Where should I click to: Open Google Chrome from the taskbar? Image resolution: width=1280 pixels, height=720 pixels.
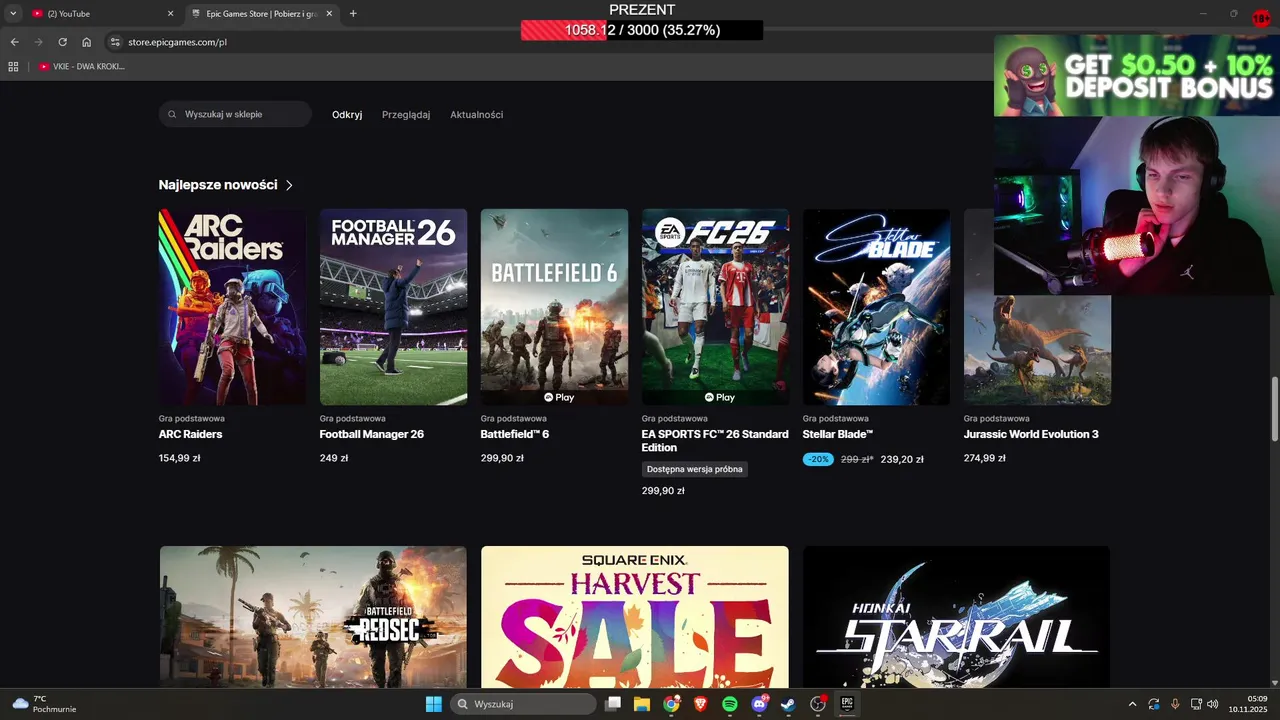[x=671, y=704]
